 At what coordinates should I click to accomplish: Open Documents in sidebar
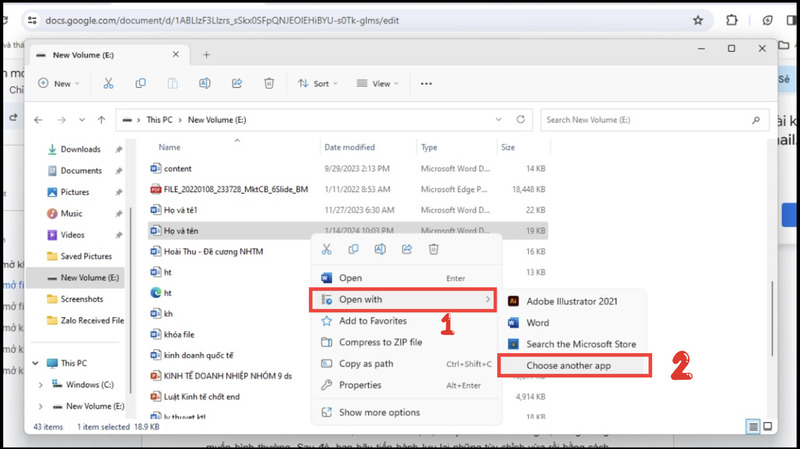click(x=76, y=171)
